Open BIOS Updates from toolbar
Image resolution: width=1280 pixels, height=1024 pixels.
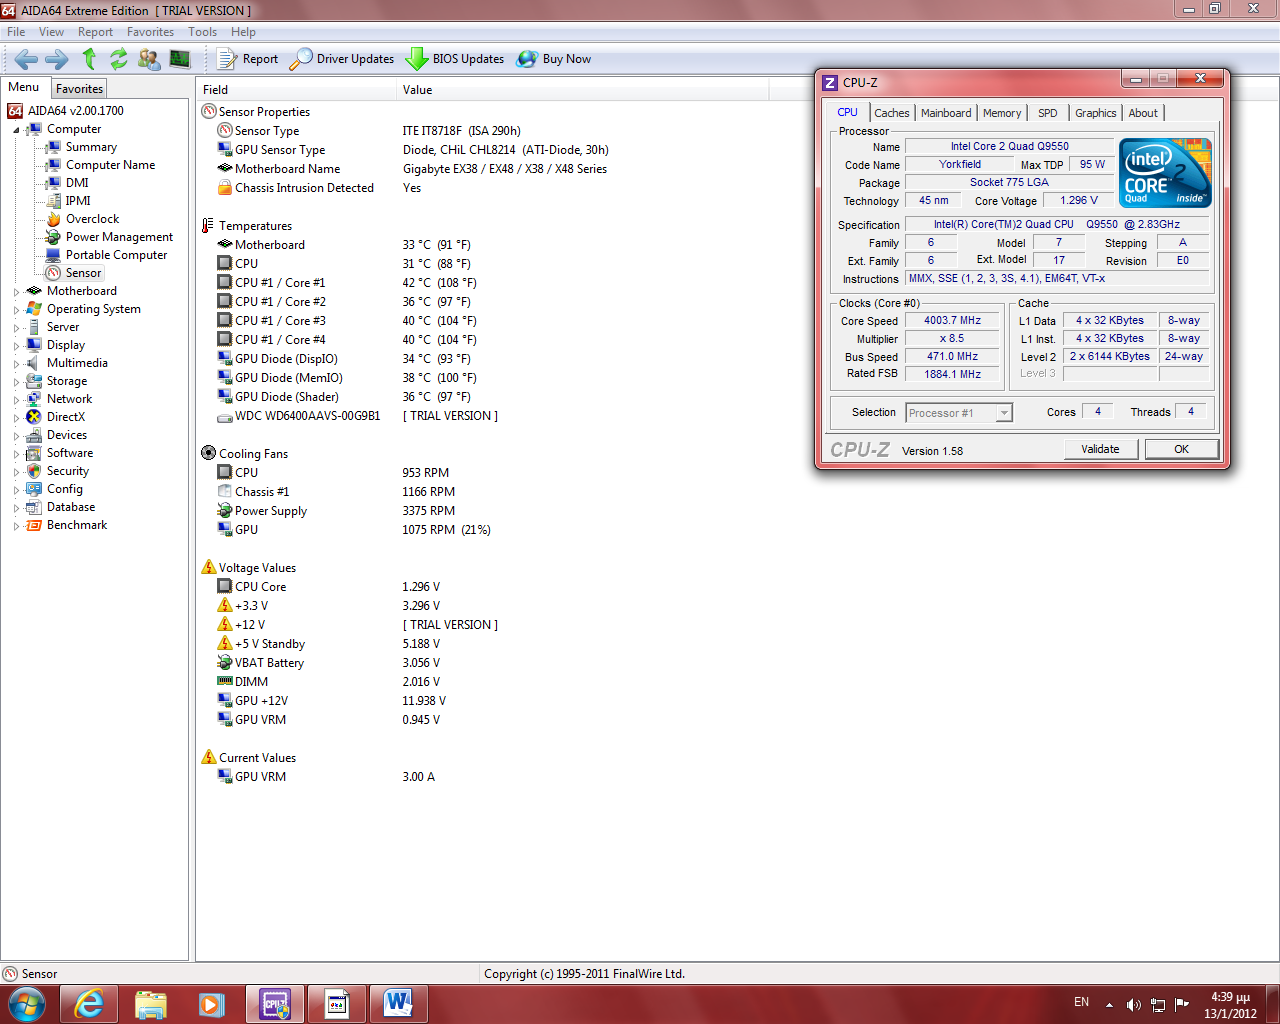pos(455,59)
